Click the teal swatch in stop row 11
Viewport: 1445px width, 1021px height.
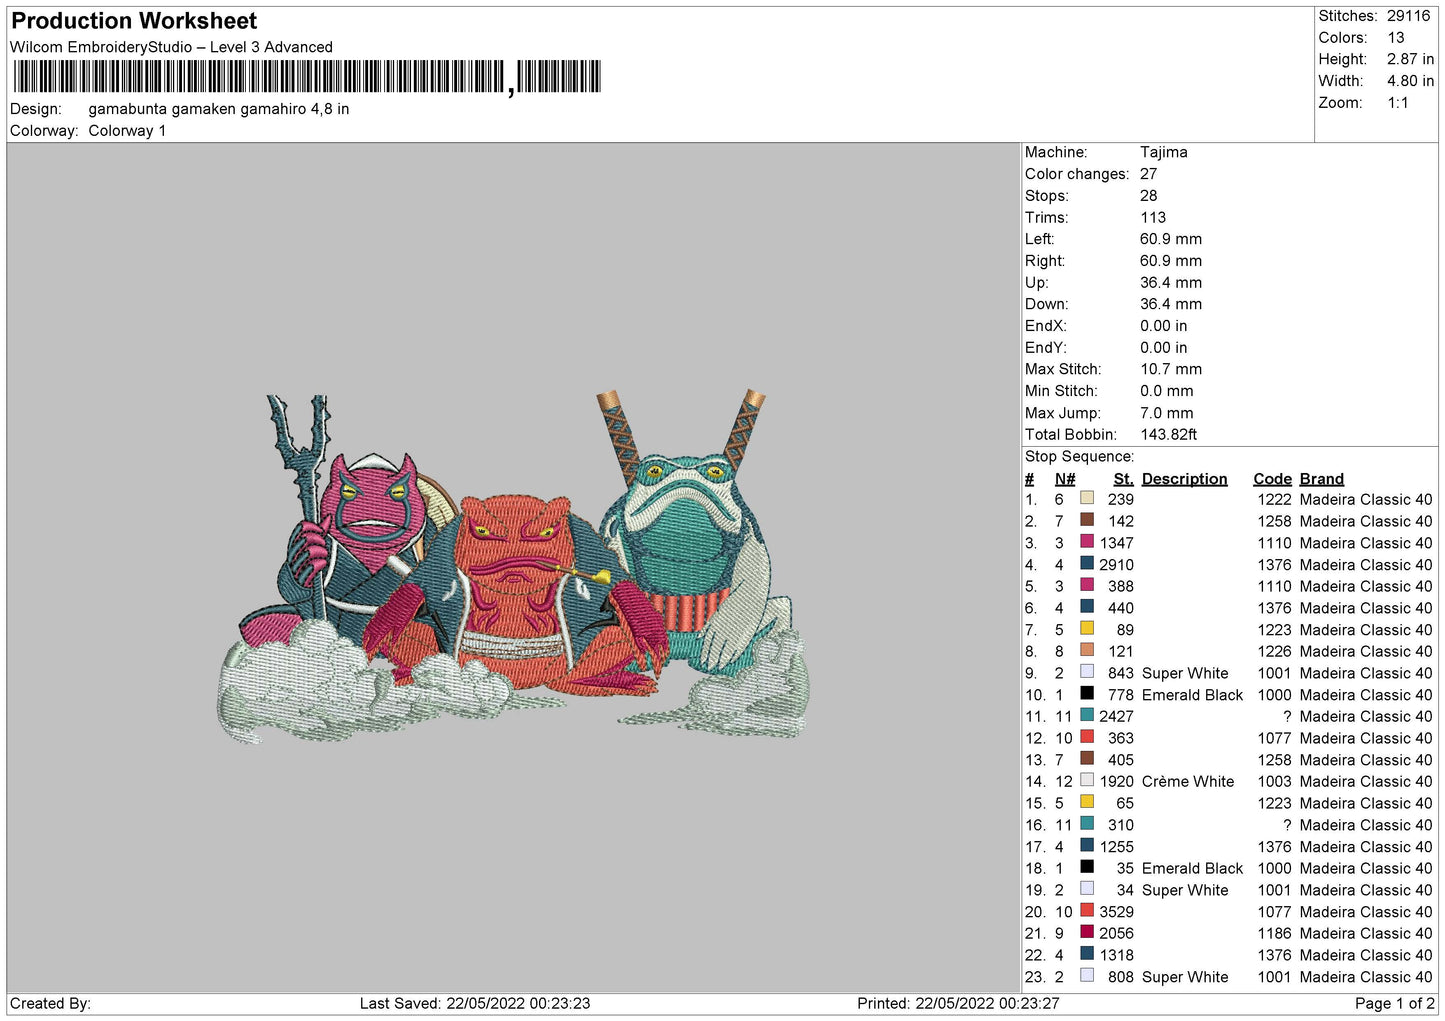pyautogui.click(x=1087, y=715)
